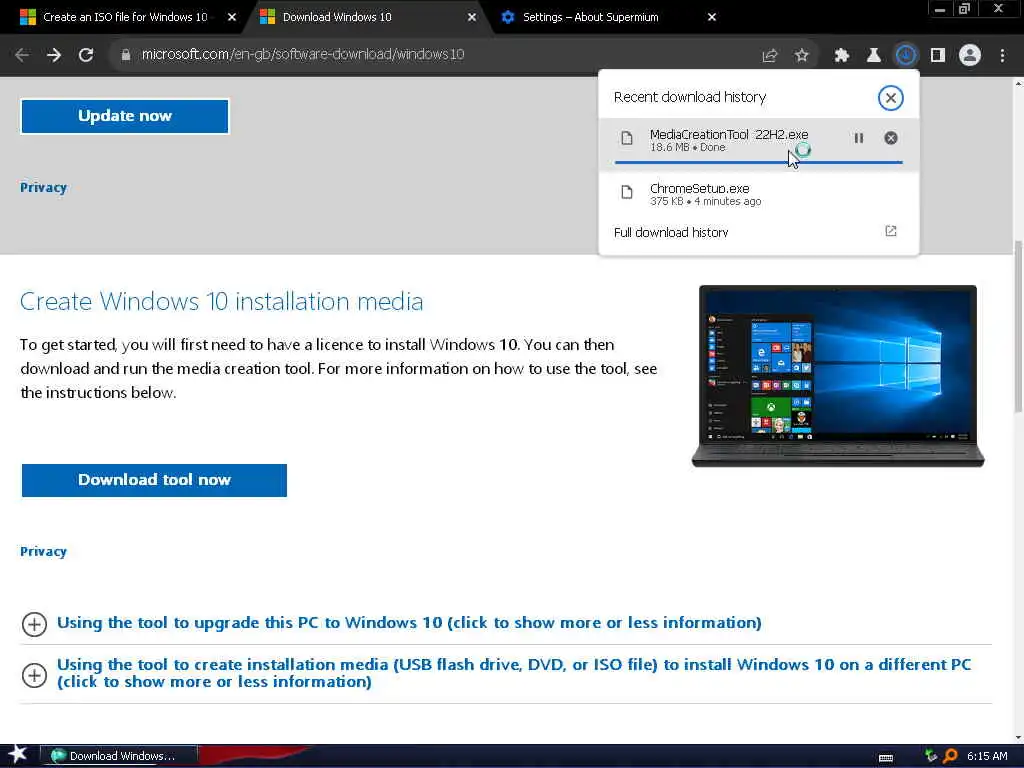Viewport: 1024px width, 768px height.
Task: Expand Using the tool to upgrade this PC
Action: tap(409, 623)
